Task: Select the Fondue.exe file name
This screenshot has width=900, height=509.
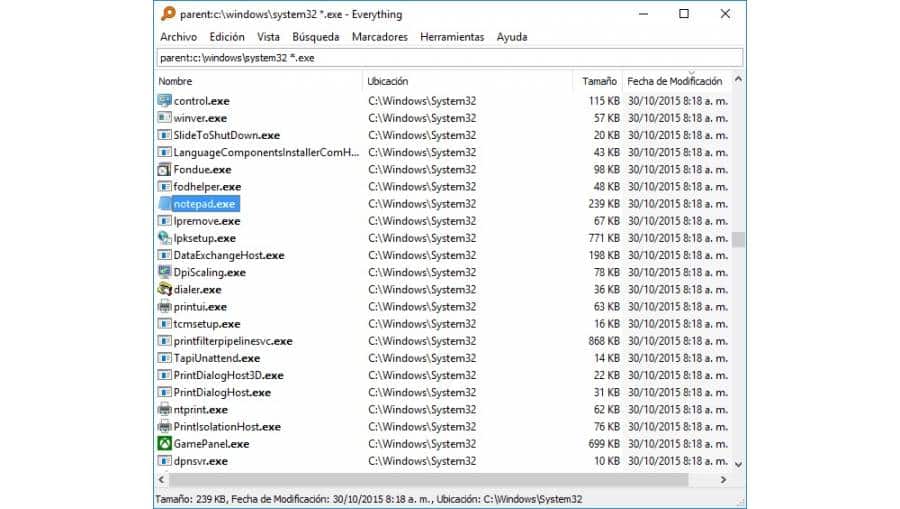Action: pos(203,170)
